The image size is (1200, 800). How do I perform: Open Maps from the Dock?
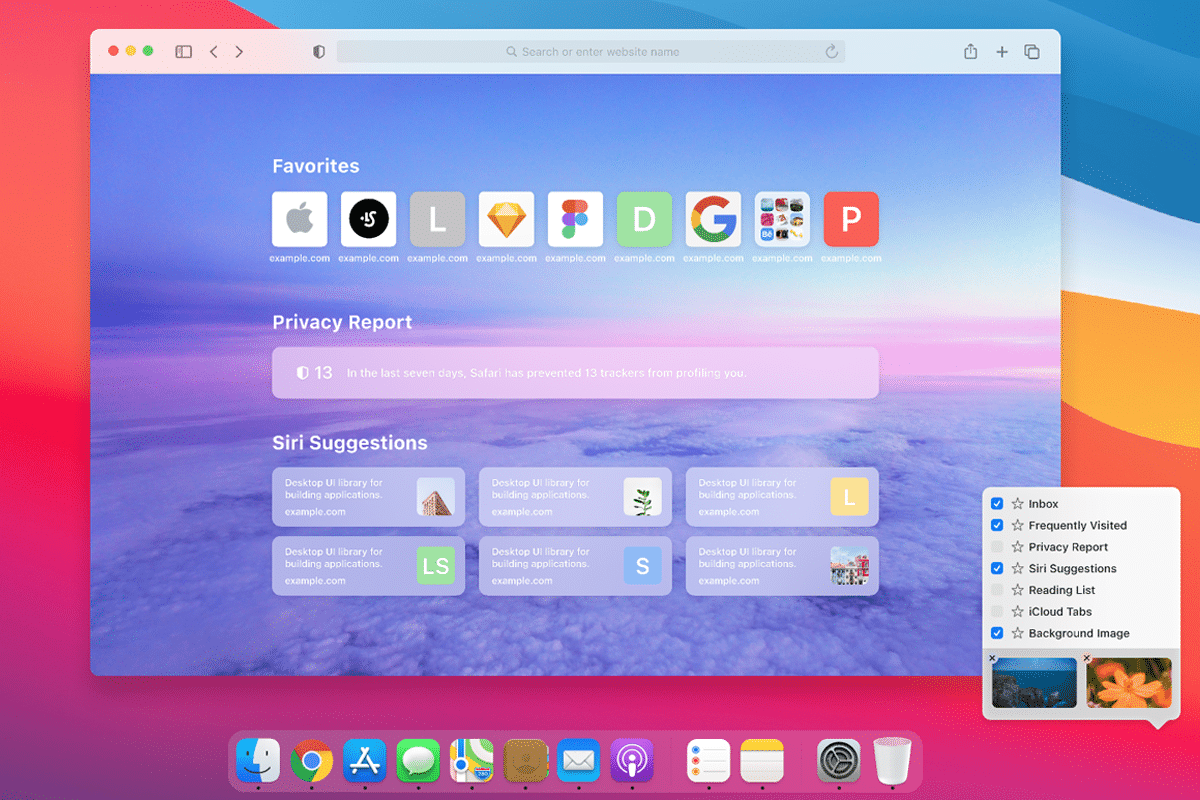[x=471, y=761]
